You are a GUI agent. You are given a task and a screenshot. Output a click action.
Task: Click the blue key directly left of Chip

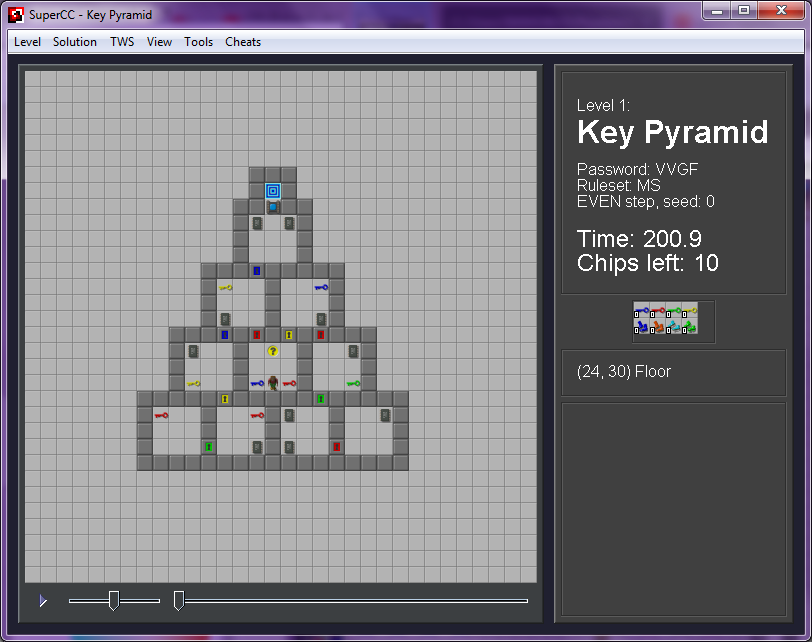[x=257, y=383]
